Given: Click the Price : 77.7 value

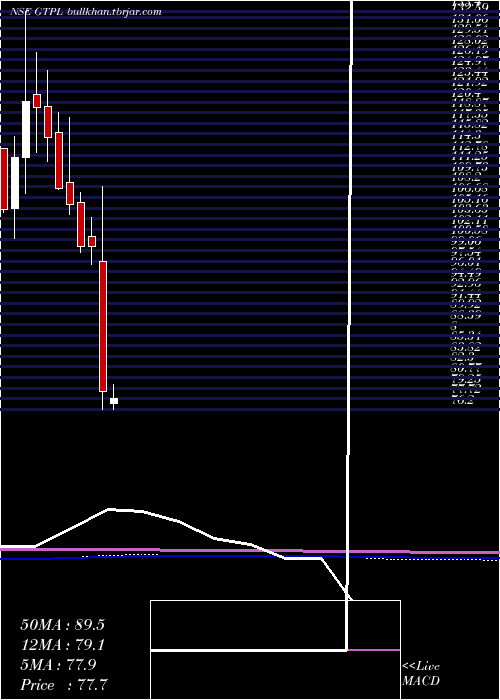Looking at the screenshot, I should (x=64, y=685).
